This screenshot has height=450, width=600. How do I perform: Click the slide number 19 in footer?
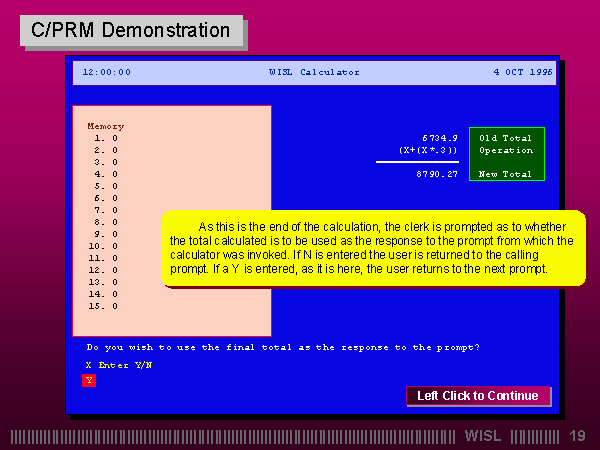[x=577, y=436]
